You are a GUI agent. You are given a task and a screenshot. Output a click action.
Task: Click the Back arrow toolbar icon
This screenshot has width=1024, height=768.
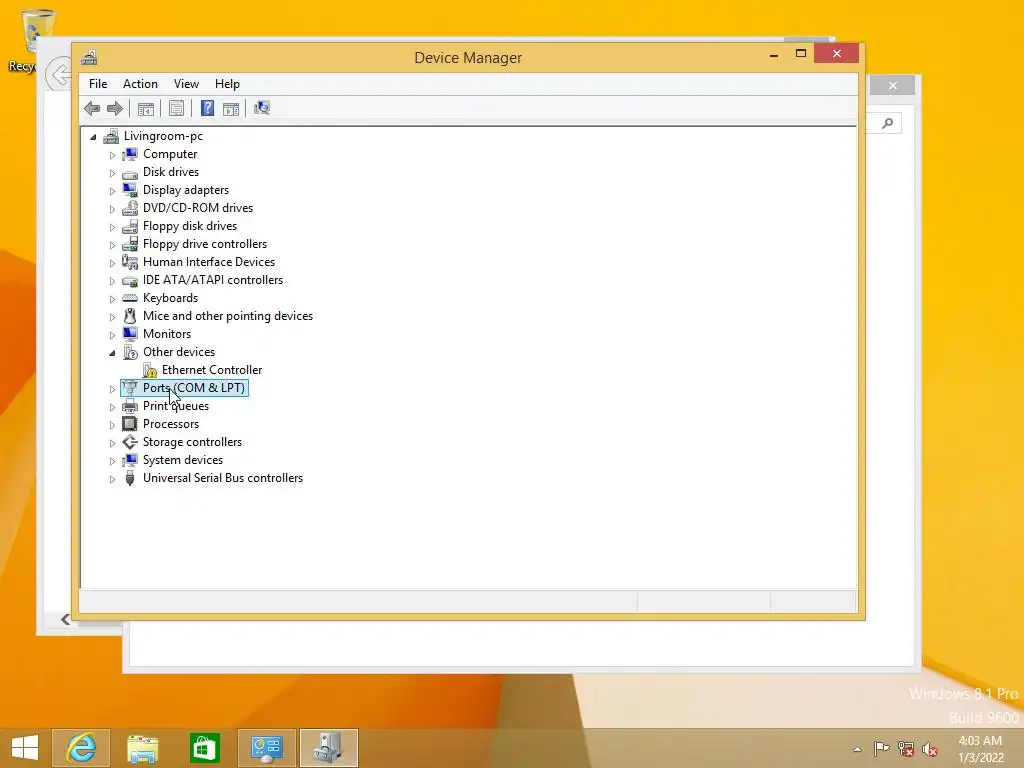(92, 108)
